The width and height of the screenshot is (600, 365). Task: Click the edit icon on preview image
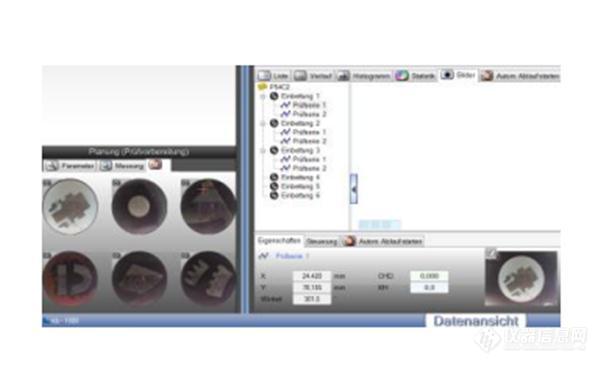click(491, 253)
